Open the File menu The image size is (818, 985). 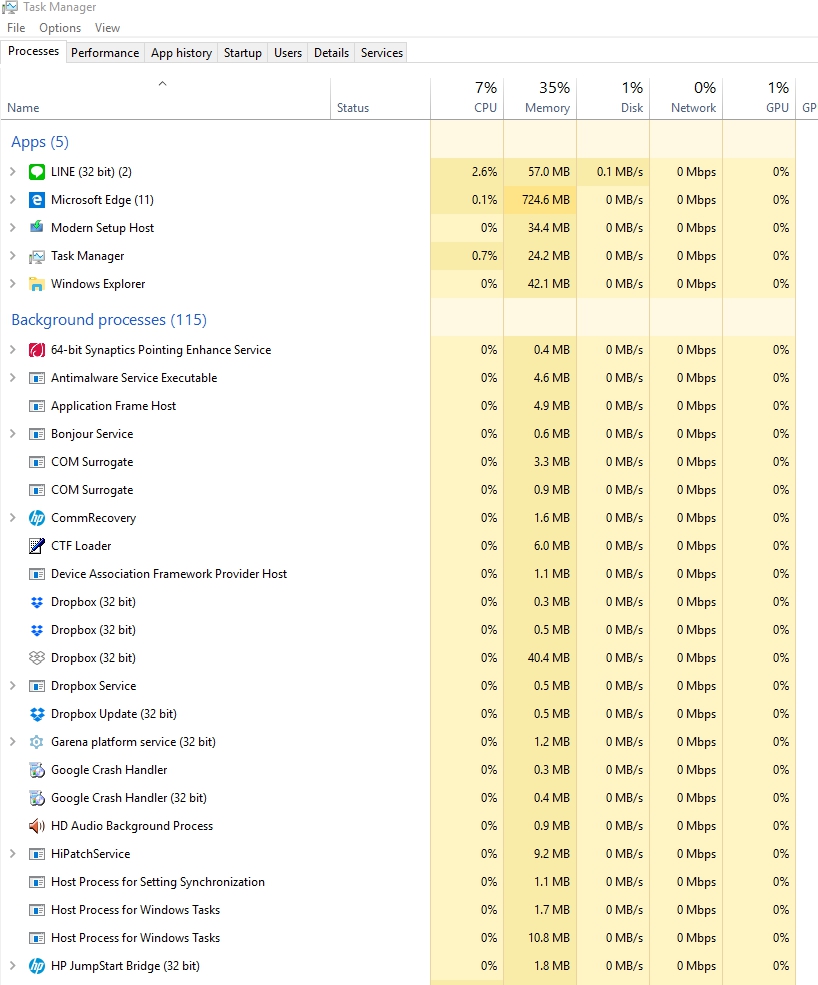point(16,28)
